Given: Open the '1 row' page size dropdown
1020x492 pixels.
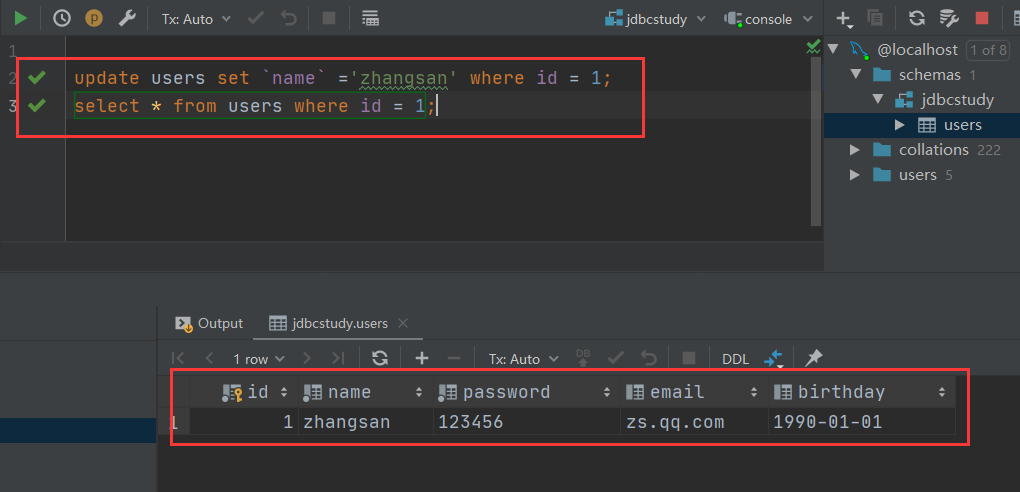Looking at the screenshot, I should click(259, 359).
